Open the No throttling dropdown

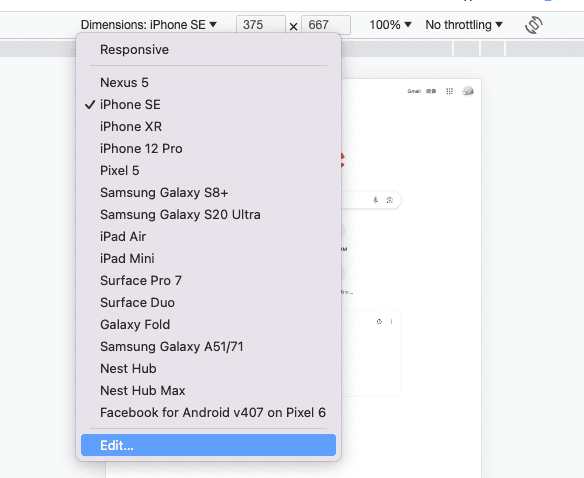(464, 25)
